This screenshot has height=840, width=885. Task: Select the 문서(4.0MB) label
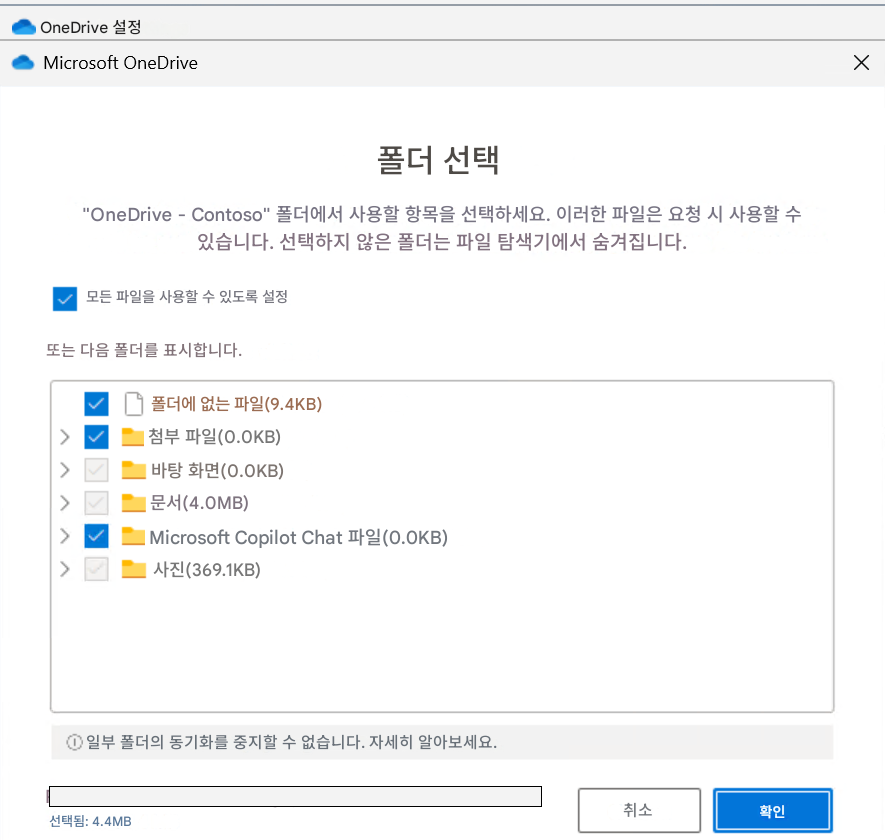click(x=199, y=502)
